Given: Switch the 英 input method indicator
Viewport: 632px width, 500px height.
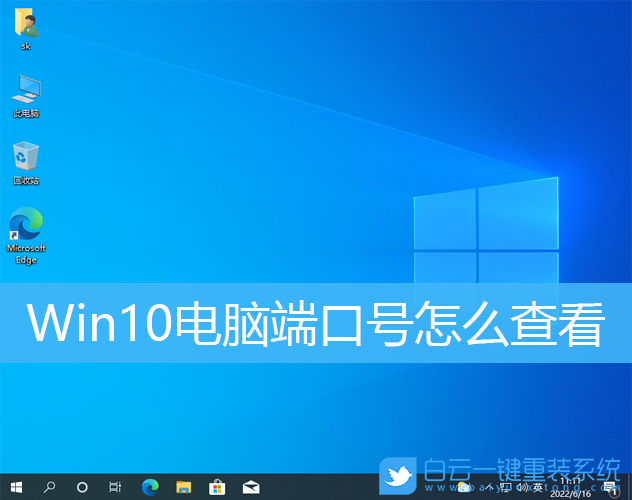Looking at the screenshot, I should coord(538,488).
